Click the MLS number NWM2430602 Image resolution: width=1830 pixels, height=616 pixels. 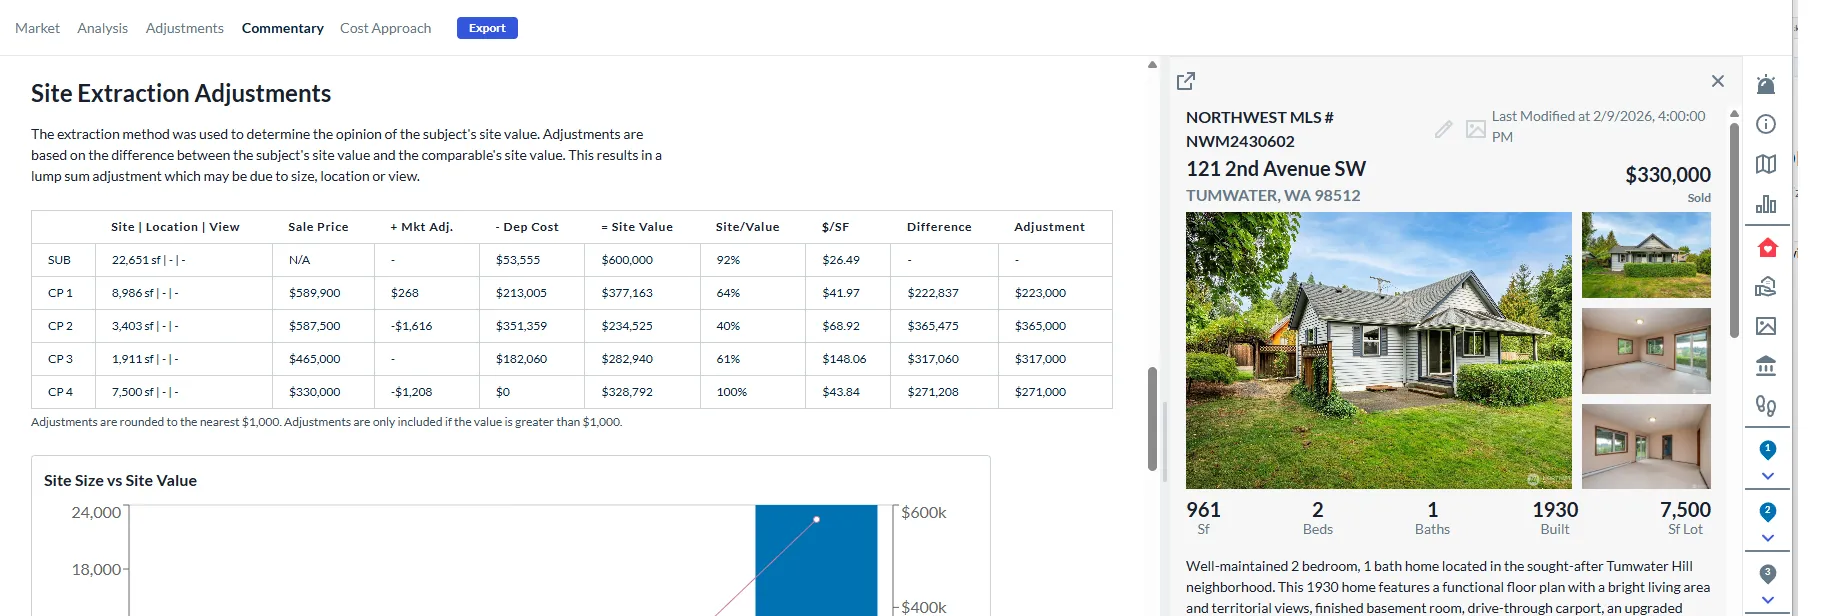pos(1240,141)
